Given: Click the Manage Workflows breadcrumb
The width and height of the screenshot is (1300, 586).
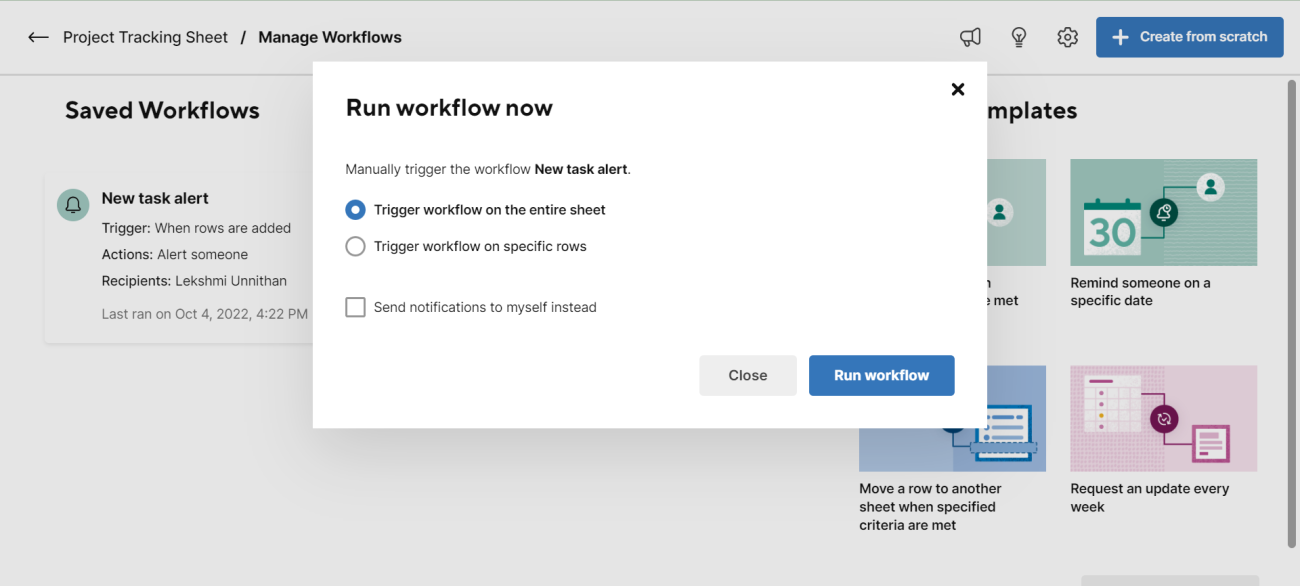Looking at the screenshot, I should coord(330,37).
